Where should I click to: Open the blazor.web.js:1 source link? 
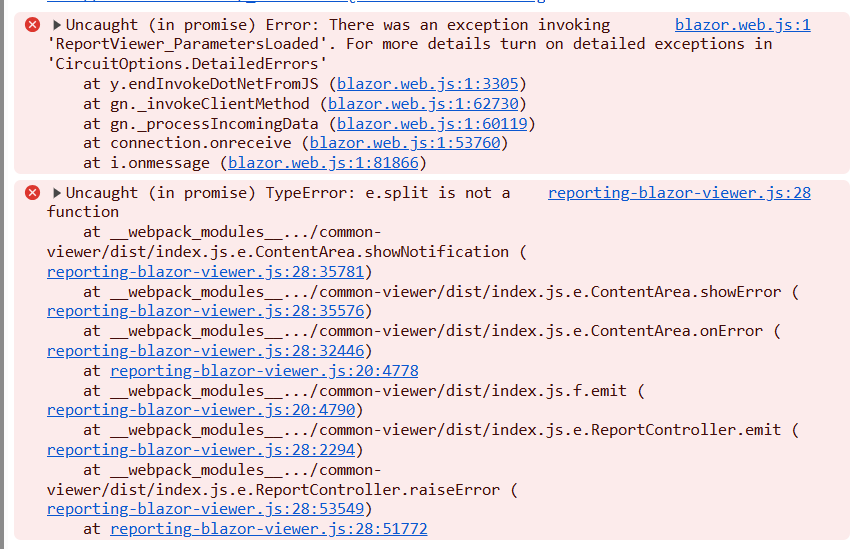click(742, 24)
